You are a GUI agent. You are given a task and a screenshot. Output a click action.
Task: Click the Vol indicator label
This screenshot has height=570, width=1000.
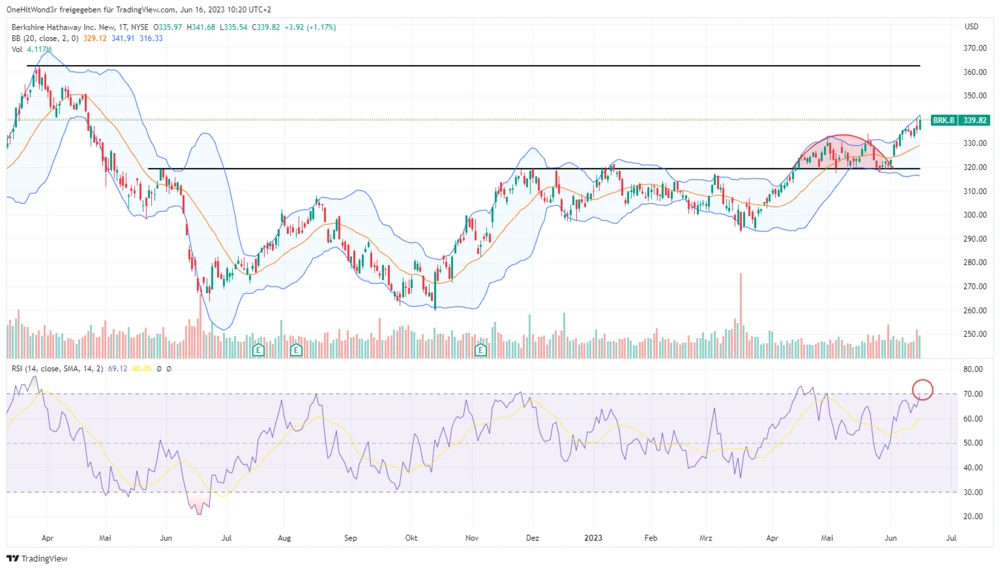point(17,49)
